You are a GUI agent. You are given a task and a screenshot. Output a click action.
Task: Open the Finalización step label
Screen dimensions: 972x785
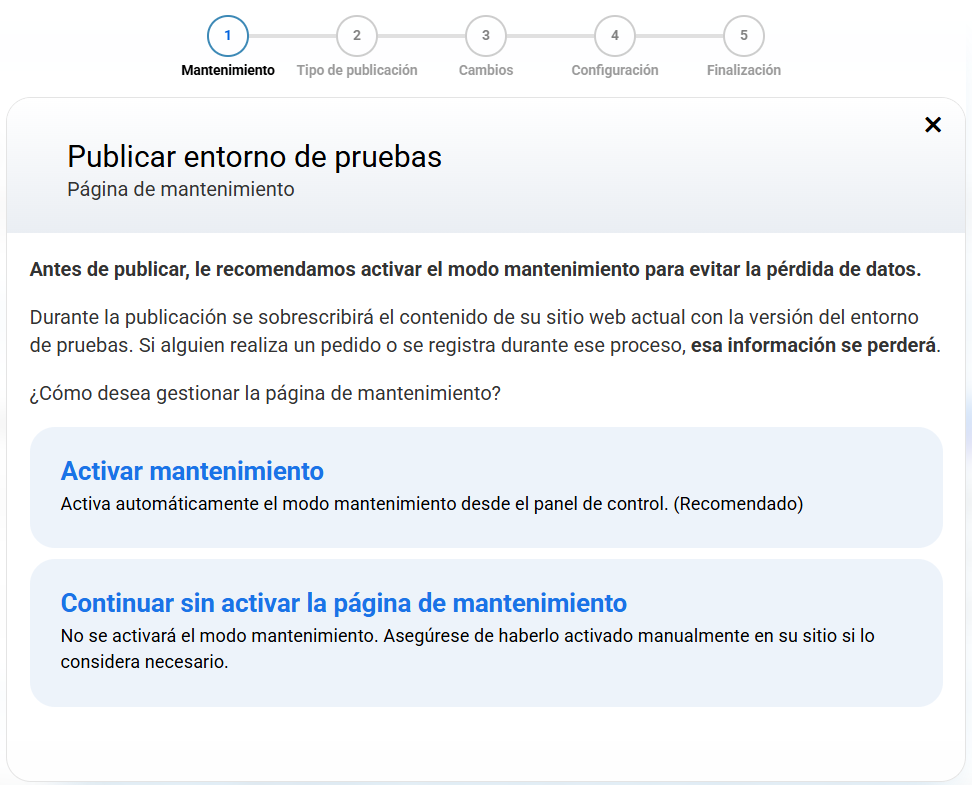click(x=743, y=70)
